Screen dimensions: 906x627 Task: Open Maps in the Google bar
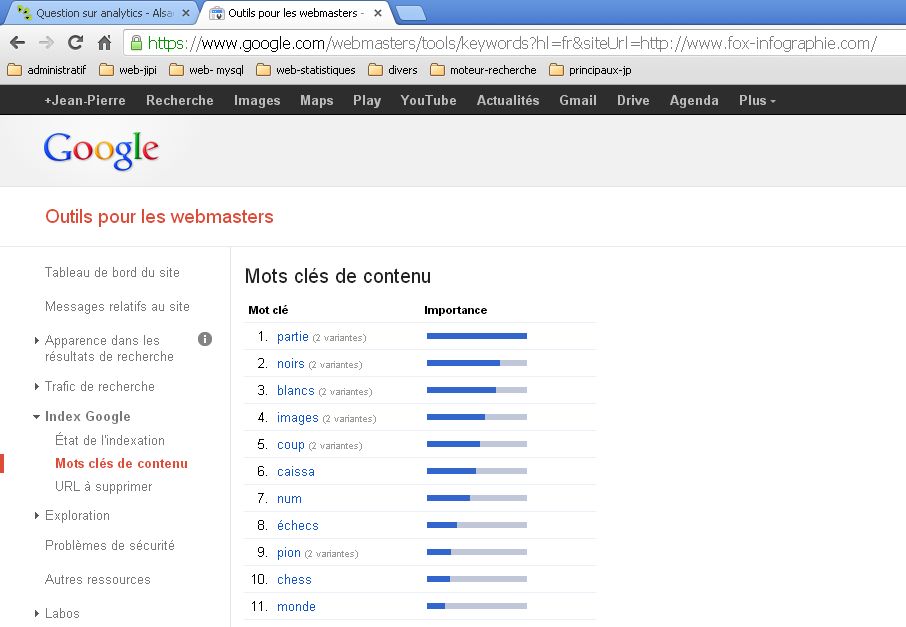point(317,100)
